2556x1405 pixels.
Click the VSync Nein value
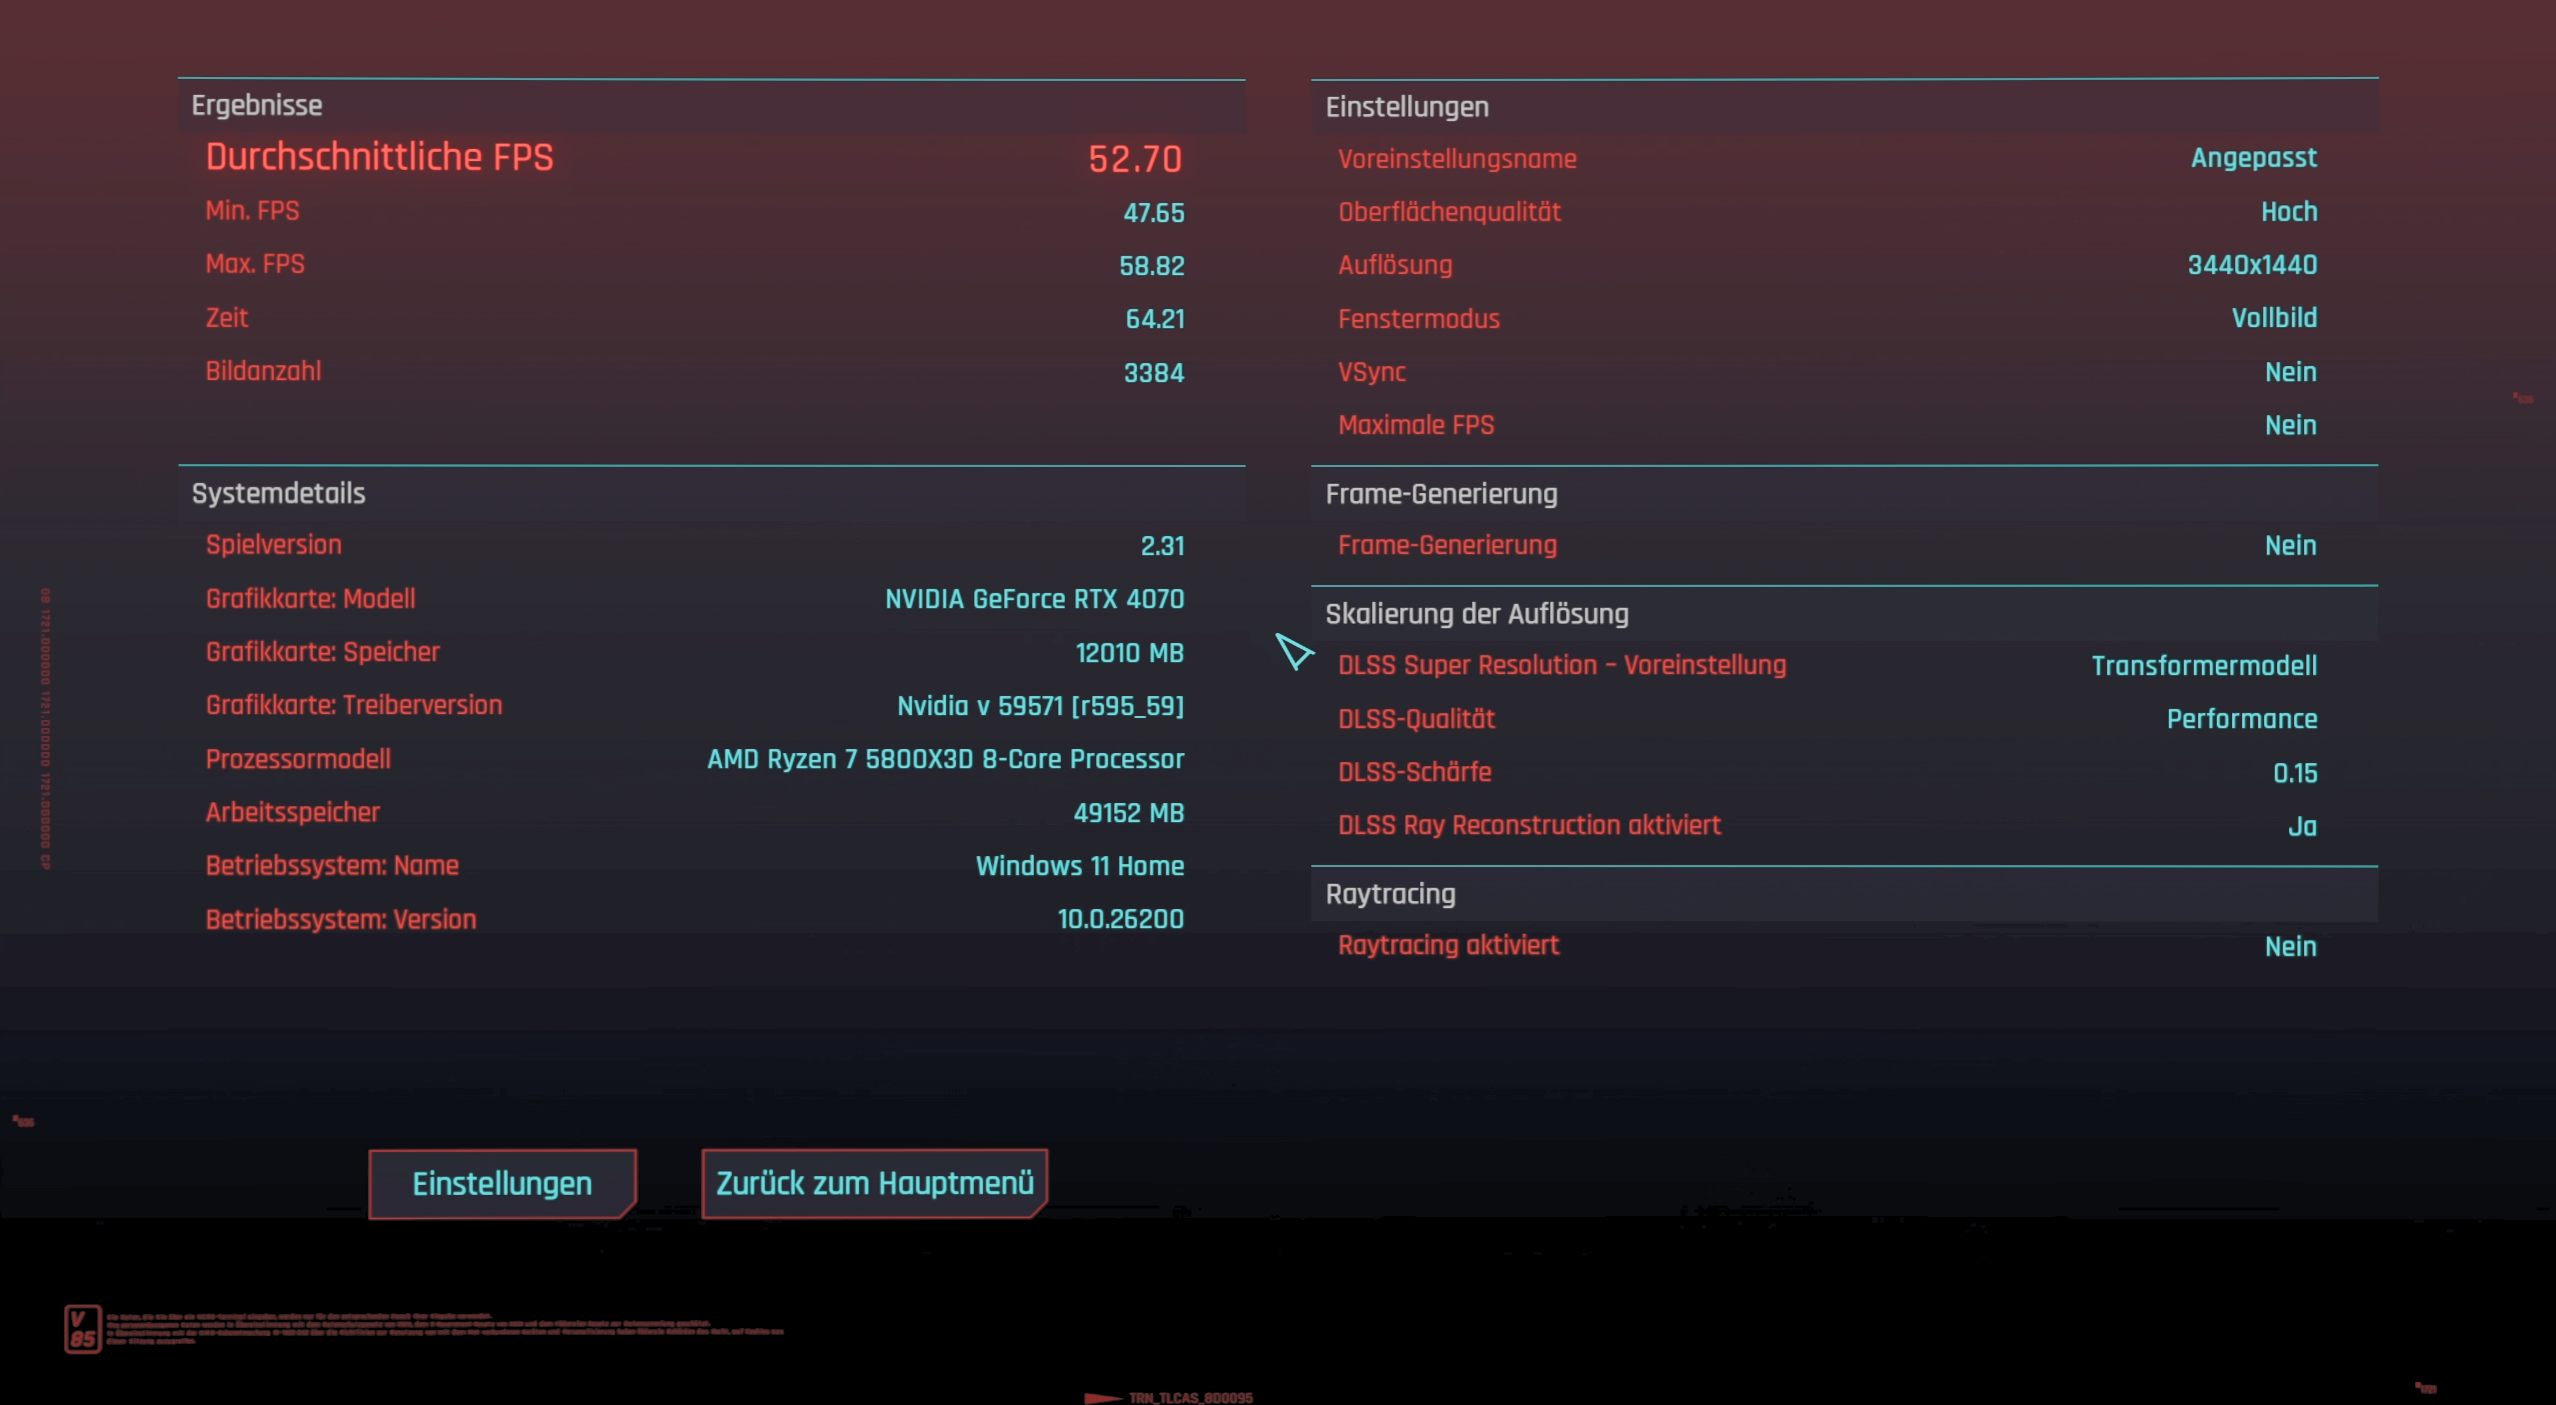coord(2289,372)
